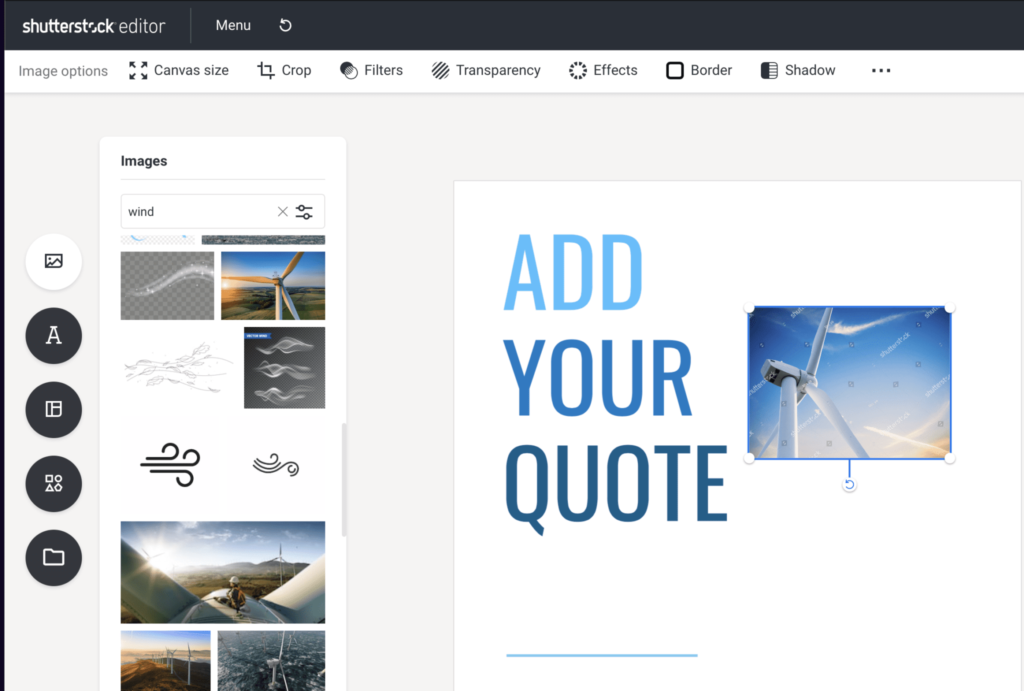Click the rotate handle below the selected image
The height and width of the screenshot is (691, 1024).
coord(849,484)
